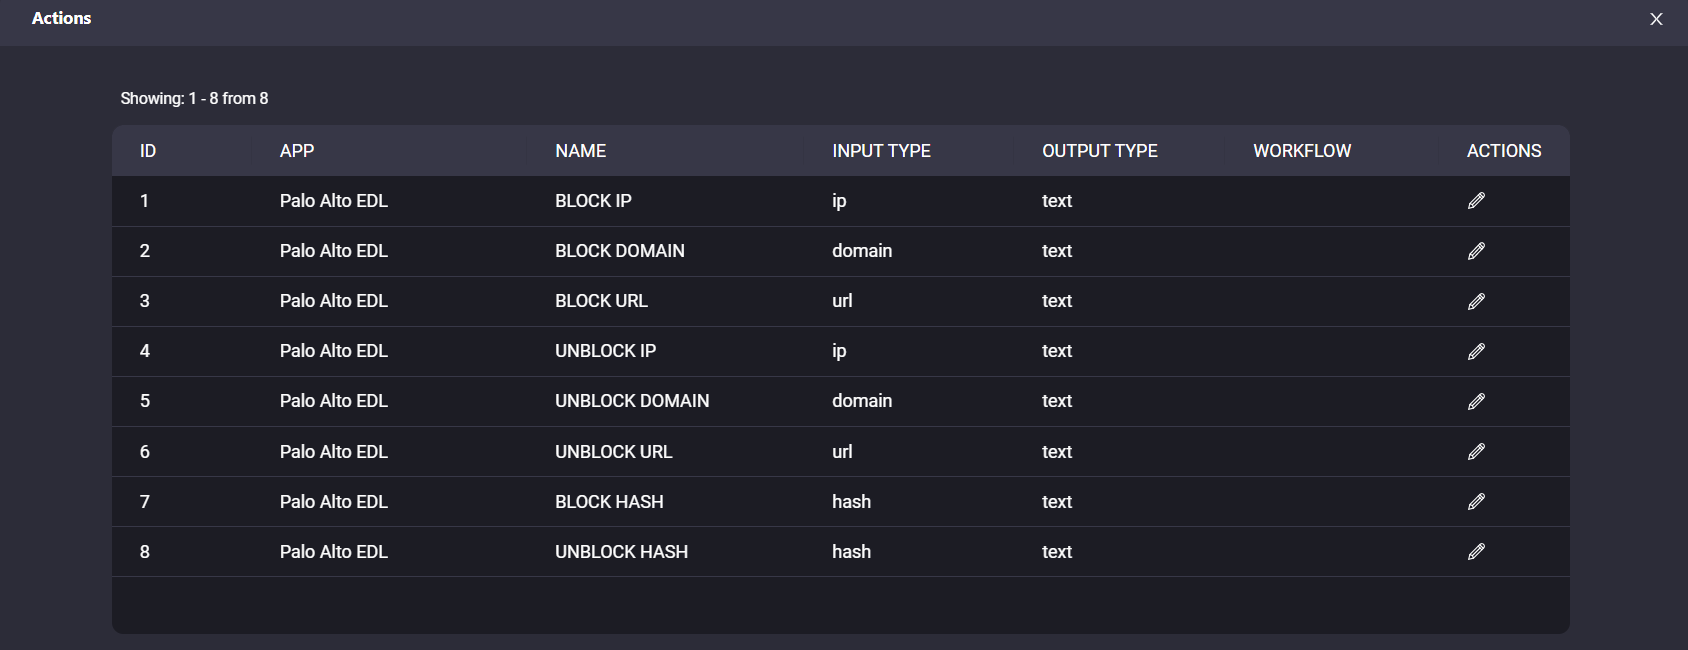Screen dimensions: 1688x650
Task: Click Palo Alto EDL in BLOCK DOMAIN row
Action: click(x=334, y=251)
